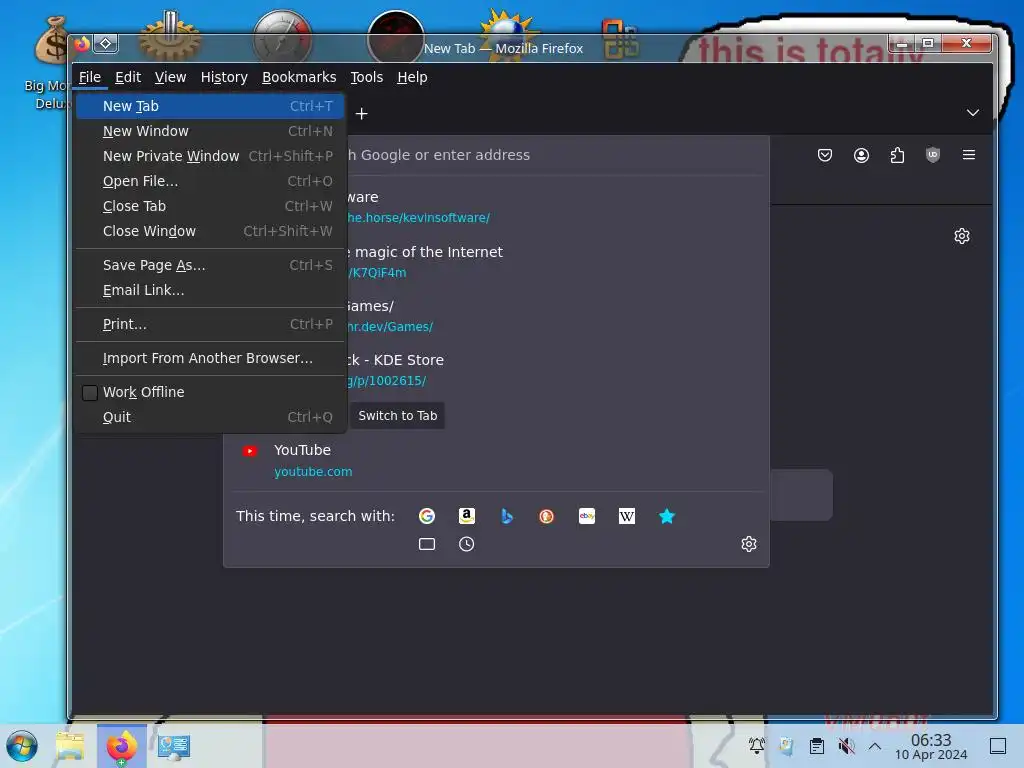Viewport: 1024px width, 768px height.
Task: Open file manager from the taskbar
Action: pyautogui.click(x=70, y=746)
